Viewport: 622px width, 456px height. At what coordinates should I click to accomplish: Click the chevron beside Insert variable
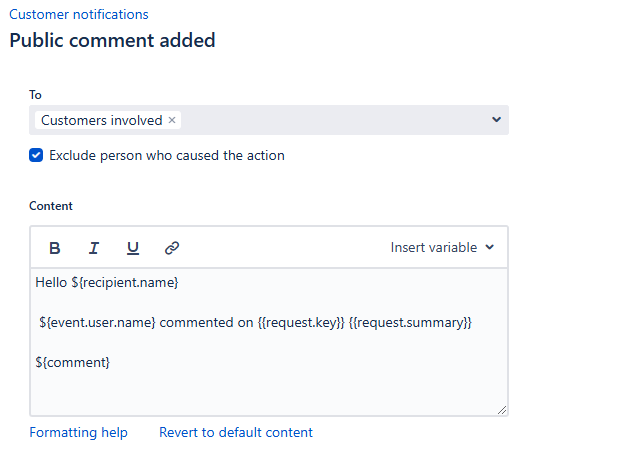(x=490, y=247)
